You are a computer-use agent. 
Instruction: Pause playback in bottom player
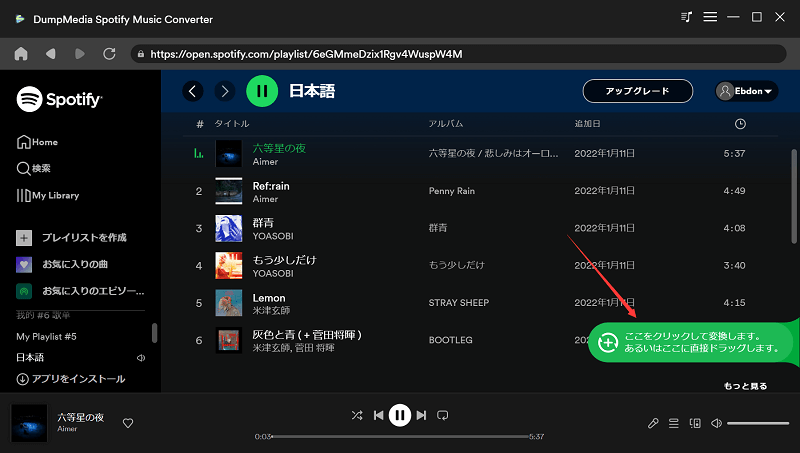pos(400,415)
